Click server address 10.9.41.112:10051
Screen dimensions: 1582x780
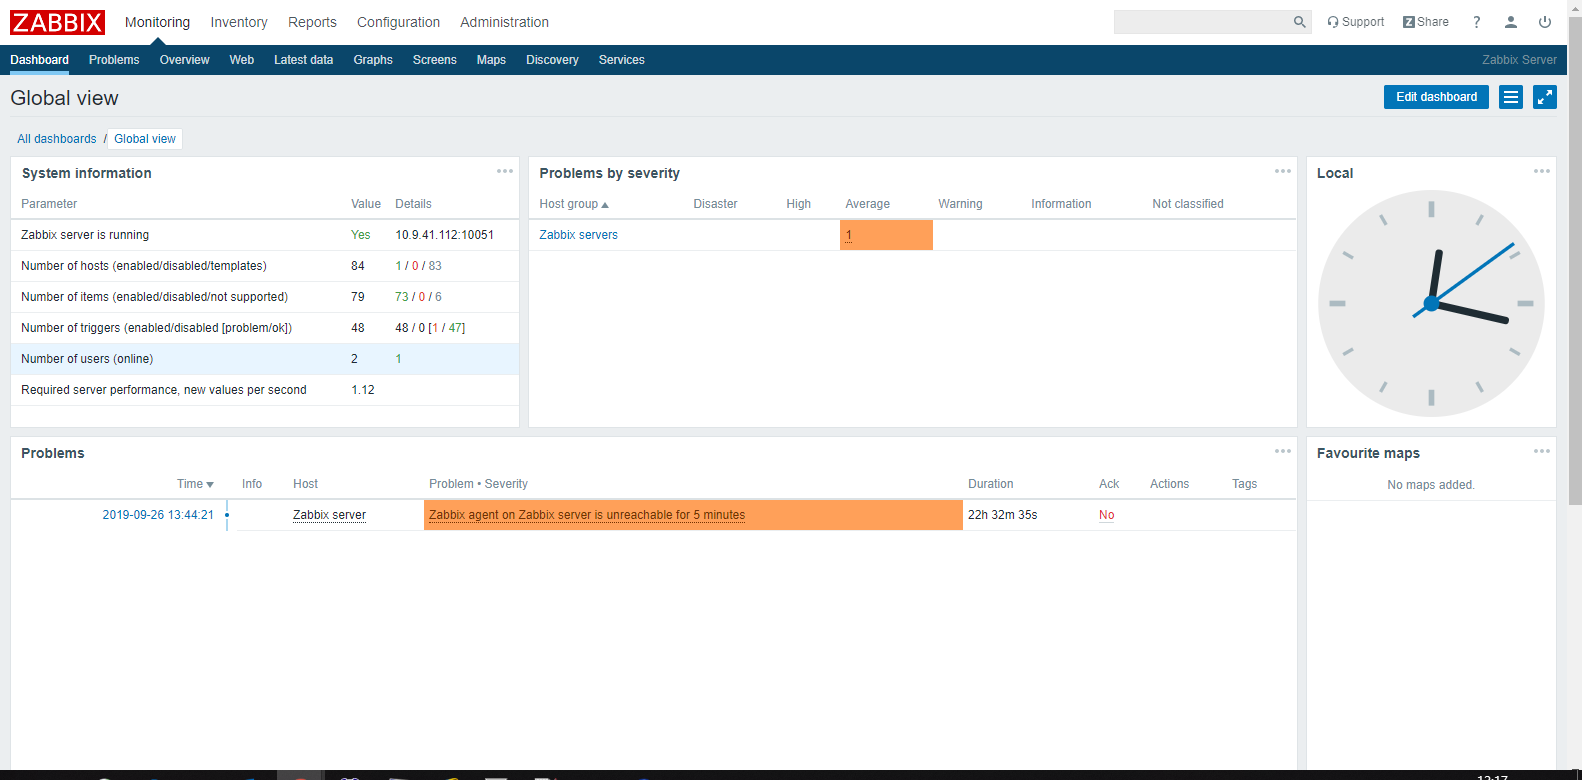(x=444, y=235)
